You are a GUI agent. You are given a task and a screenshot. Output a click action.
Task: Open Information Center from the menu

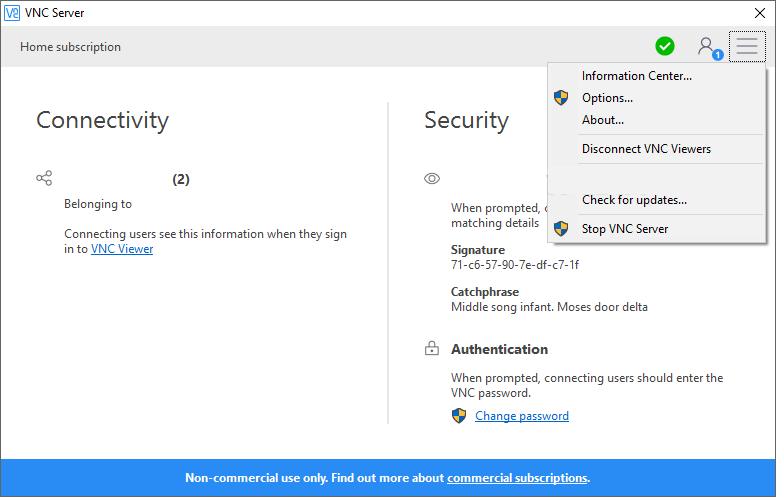[x=636, y=76]
